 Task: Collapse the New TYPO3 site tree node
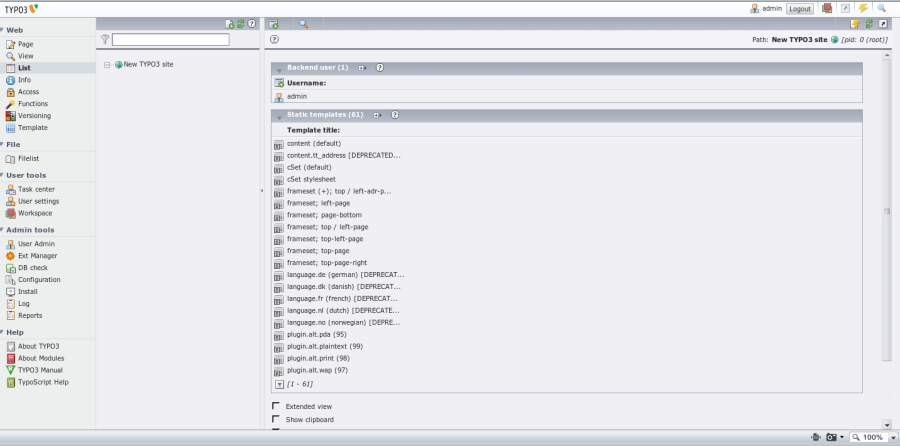pyautogui.click(x=107, y=65)
